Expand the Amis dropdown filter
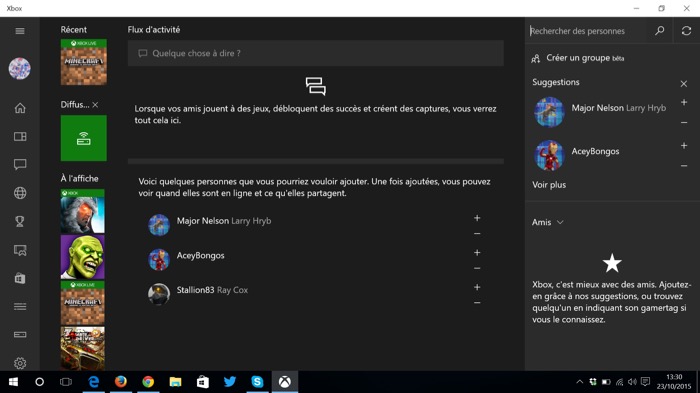This screenshot has width=700, height=393. coord(547,222)
